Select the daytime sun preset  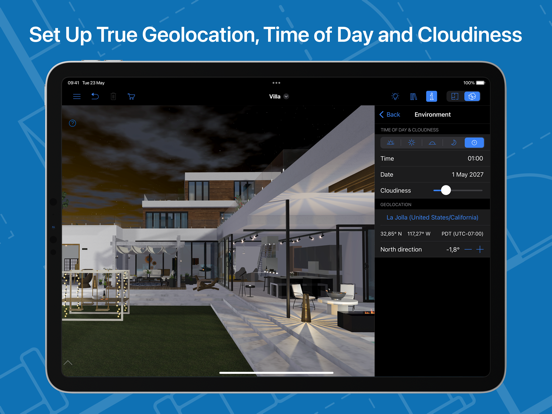click(x=411, y=143)
